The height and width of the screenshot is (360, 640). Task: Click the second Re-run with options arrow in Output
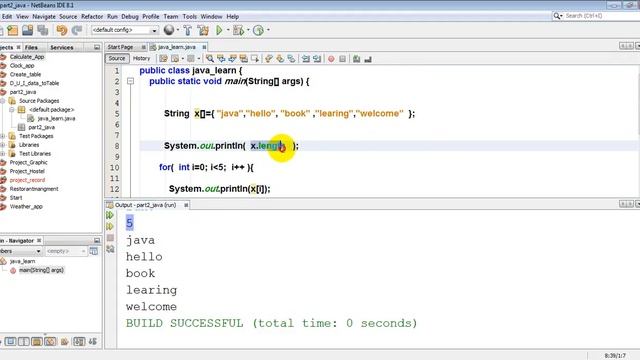[x=110, y=226]
